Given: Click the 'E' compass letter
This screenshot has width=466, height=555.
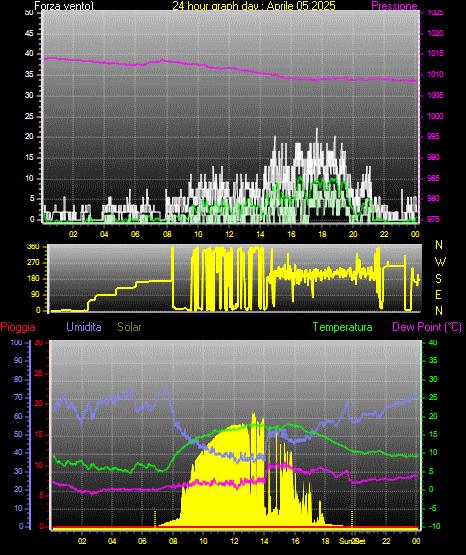Looking at the screenshot, I should tap(438, 294).
